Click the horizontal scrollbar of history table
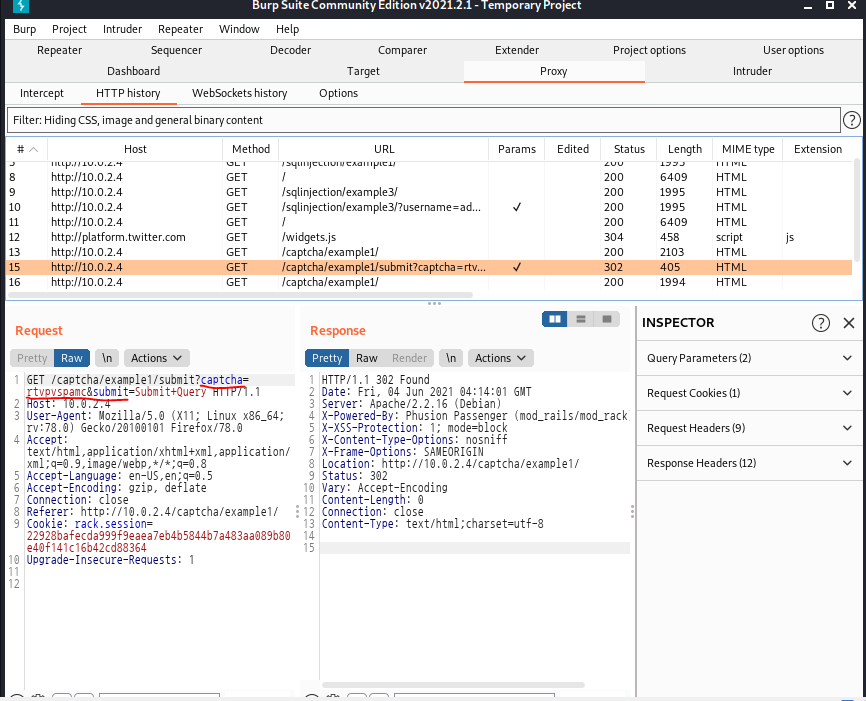The height and width of the screenshot is (701, 866). pos(240,295)
